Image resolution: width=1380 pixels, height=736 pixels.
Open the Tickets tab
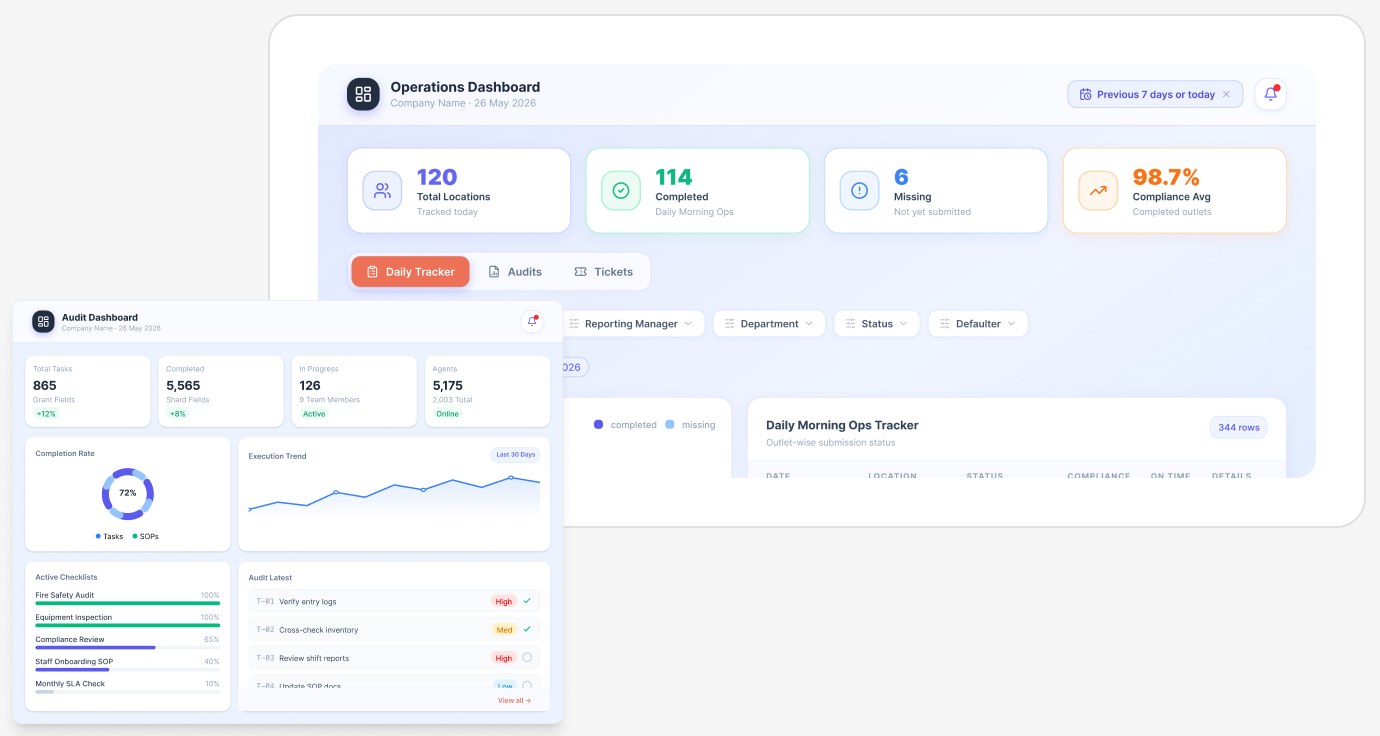[603, 272]
